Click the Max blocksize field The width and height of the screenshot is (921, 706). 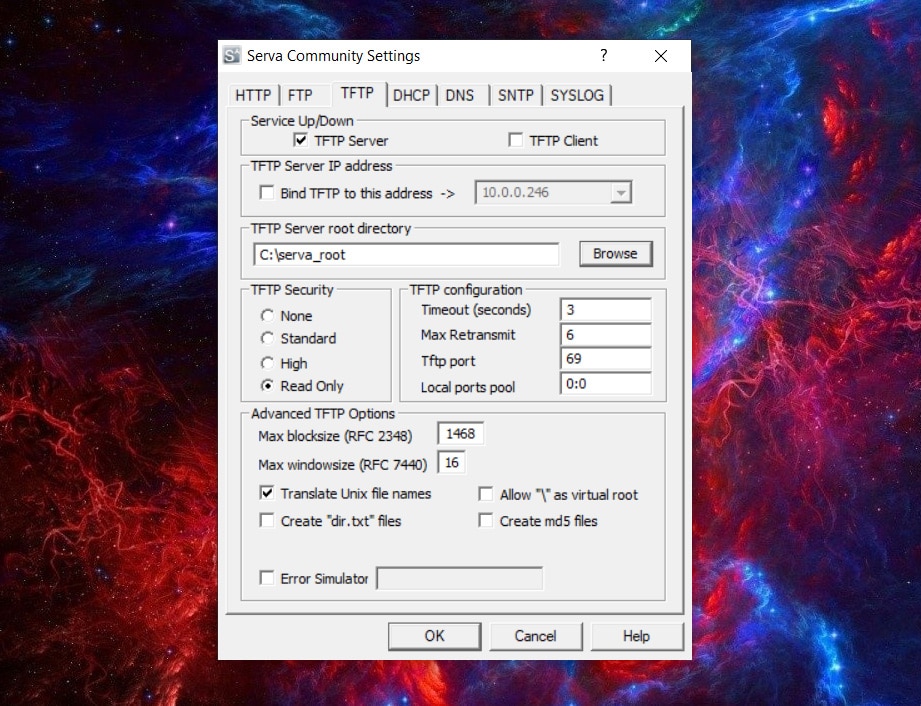(x=460, y=434)
